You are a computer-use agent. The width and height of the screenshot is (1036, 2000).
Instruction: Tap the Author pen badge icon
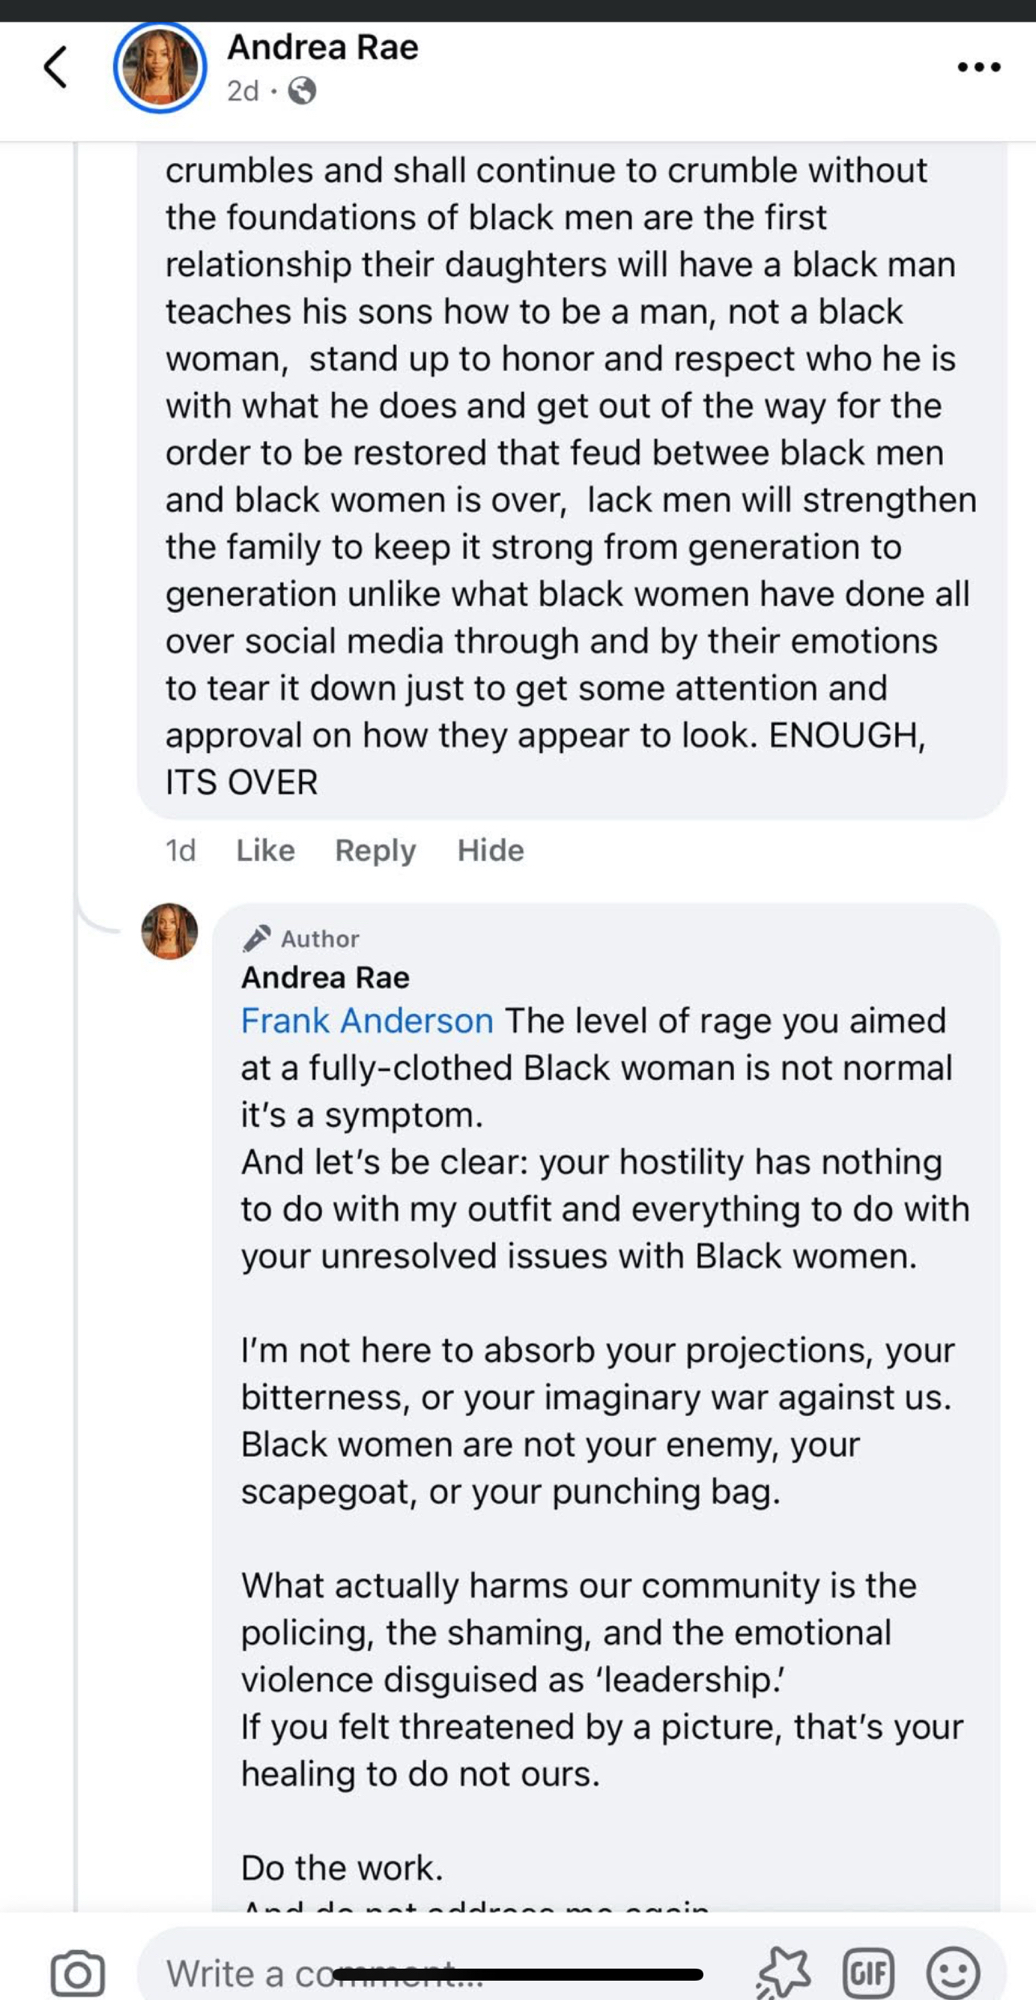(257, 938)
